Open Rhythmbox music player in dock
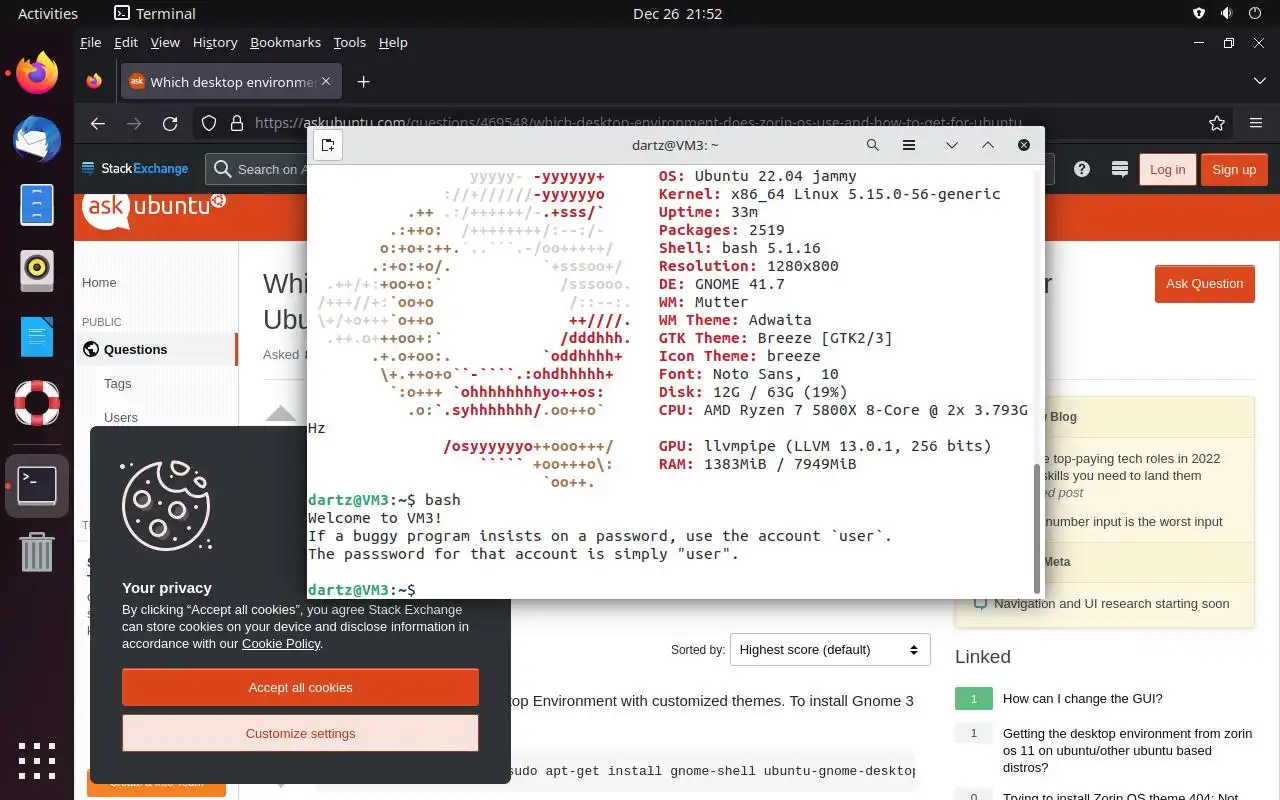The height and width of the screenshot is (800, 1280). (37, 270)
